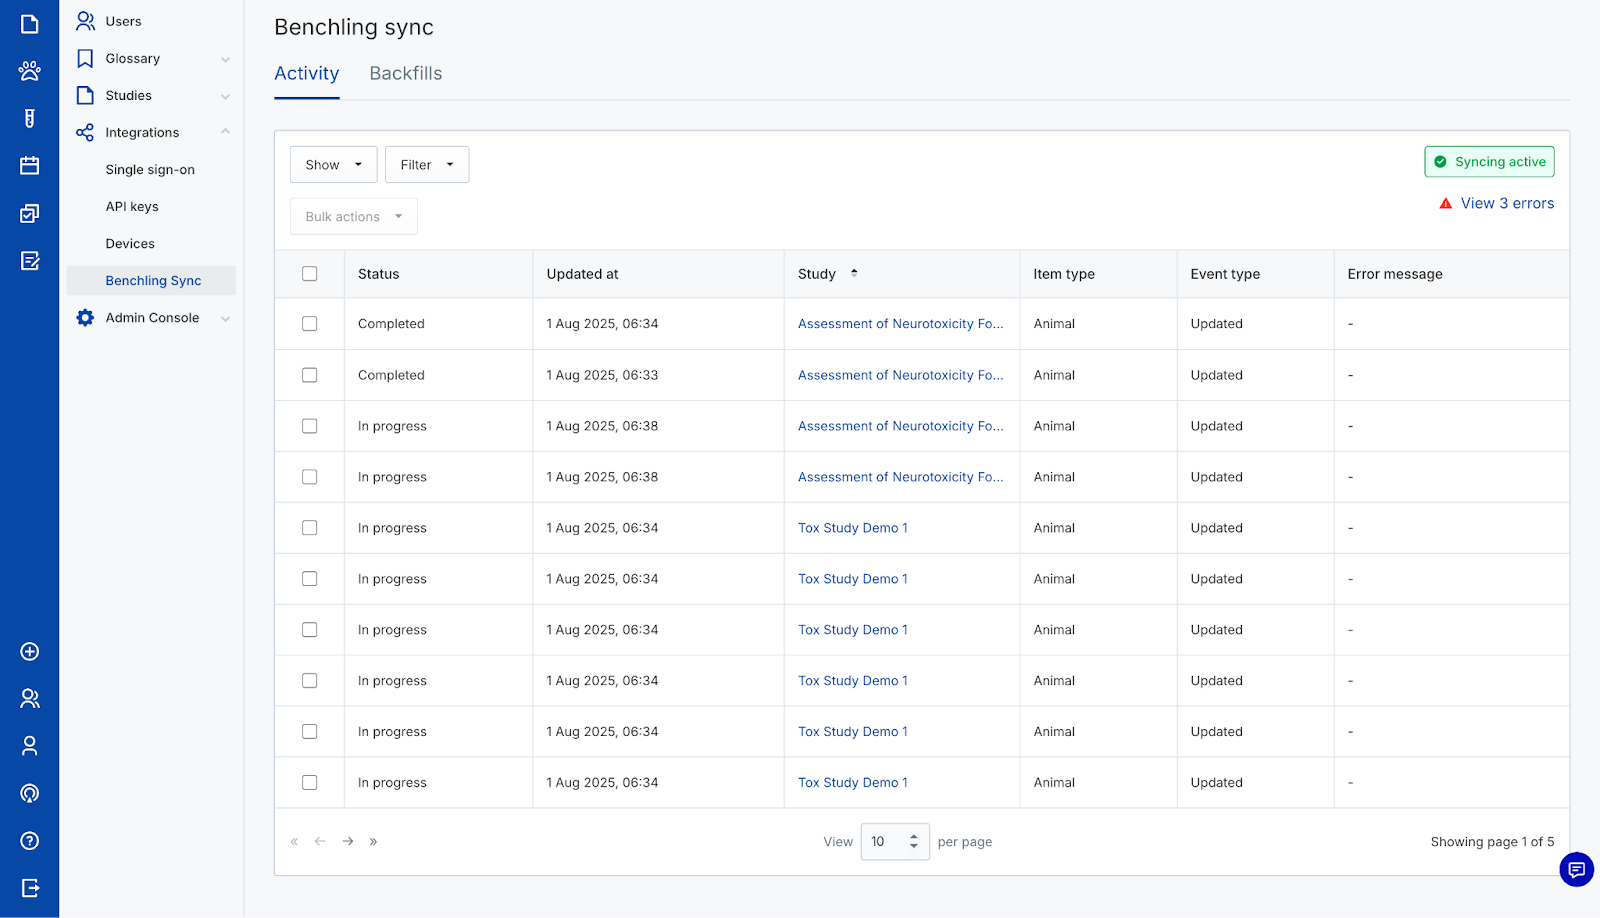Image resolution: width=1600 pixels, height=918 pixels.
Task: Open the first Tox Study Demo 1 link
Action: 852,528
